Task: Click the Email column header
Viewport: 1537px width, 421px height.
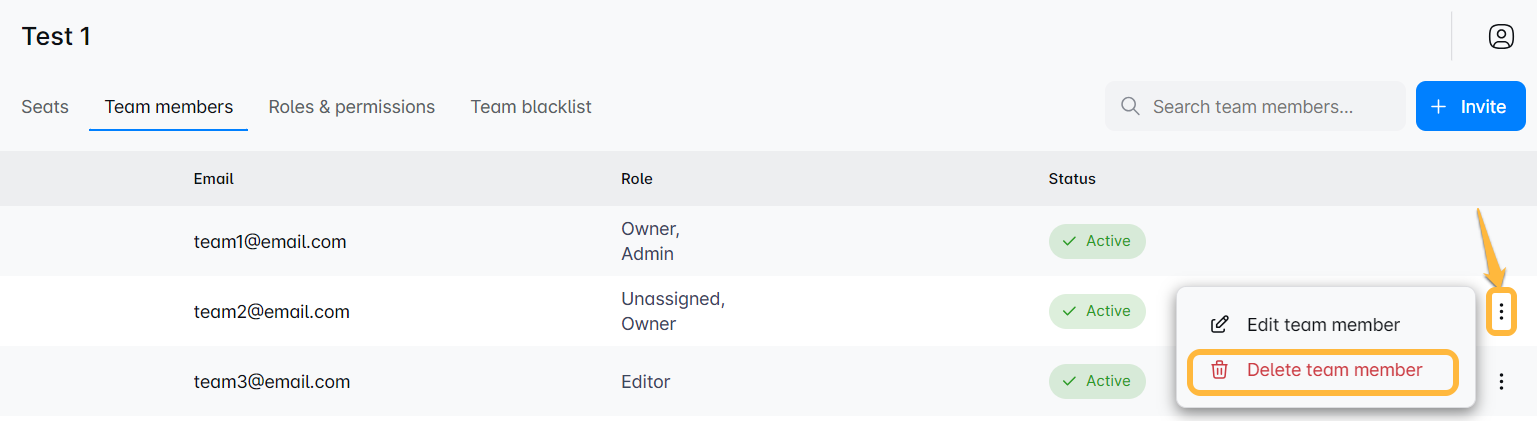Action: click(213, 179)
